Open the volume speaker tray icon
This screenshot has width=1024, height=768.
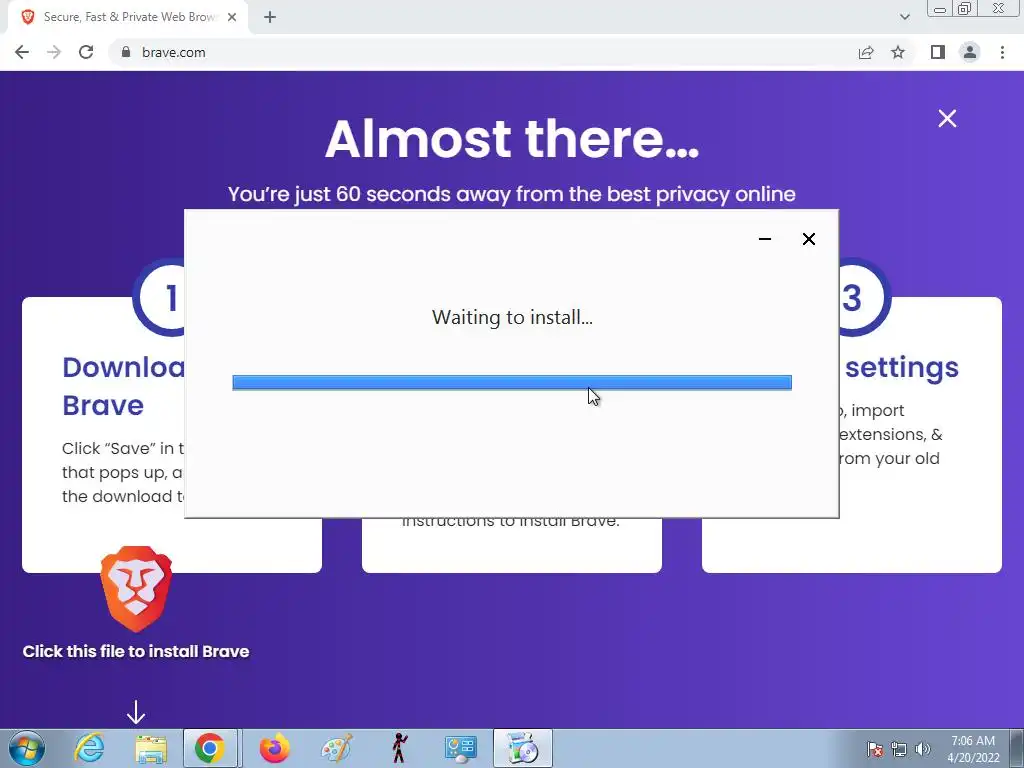tap(922, 749)
